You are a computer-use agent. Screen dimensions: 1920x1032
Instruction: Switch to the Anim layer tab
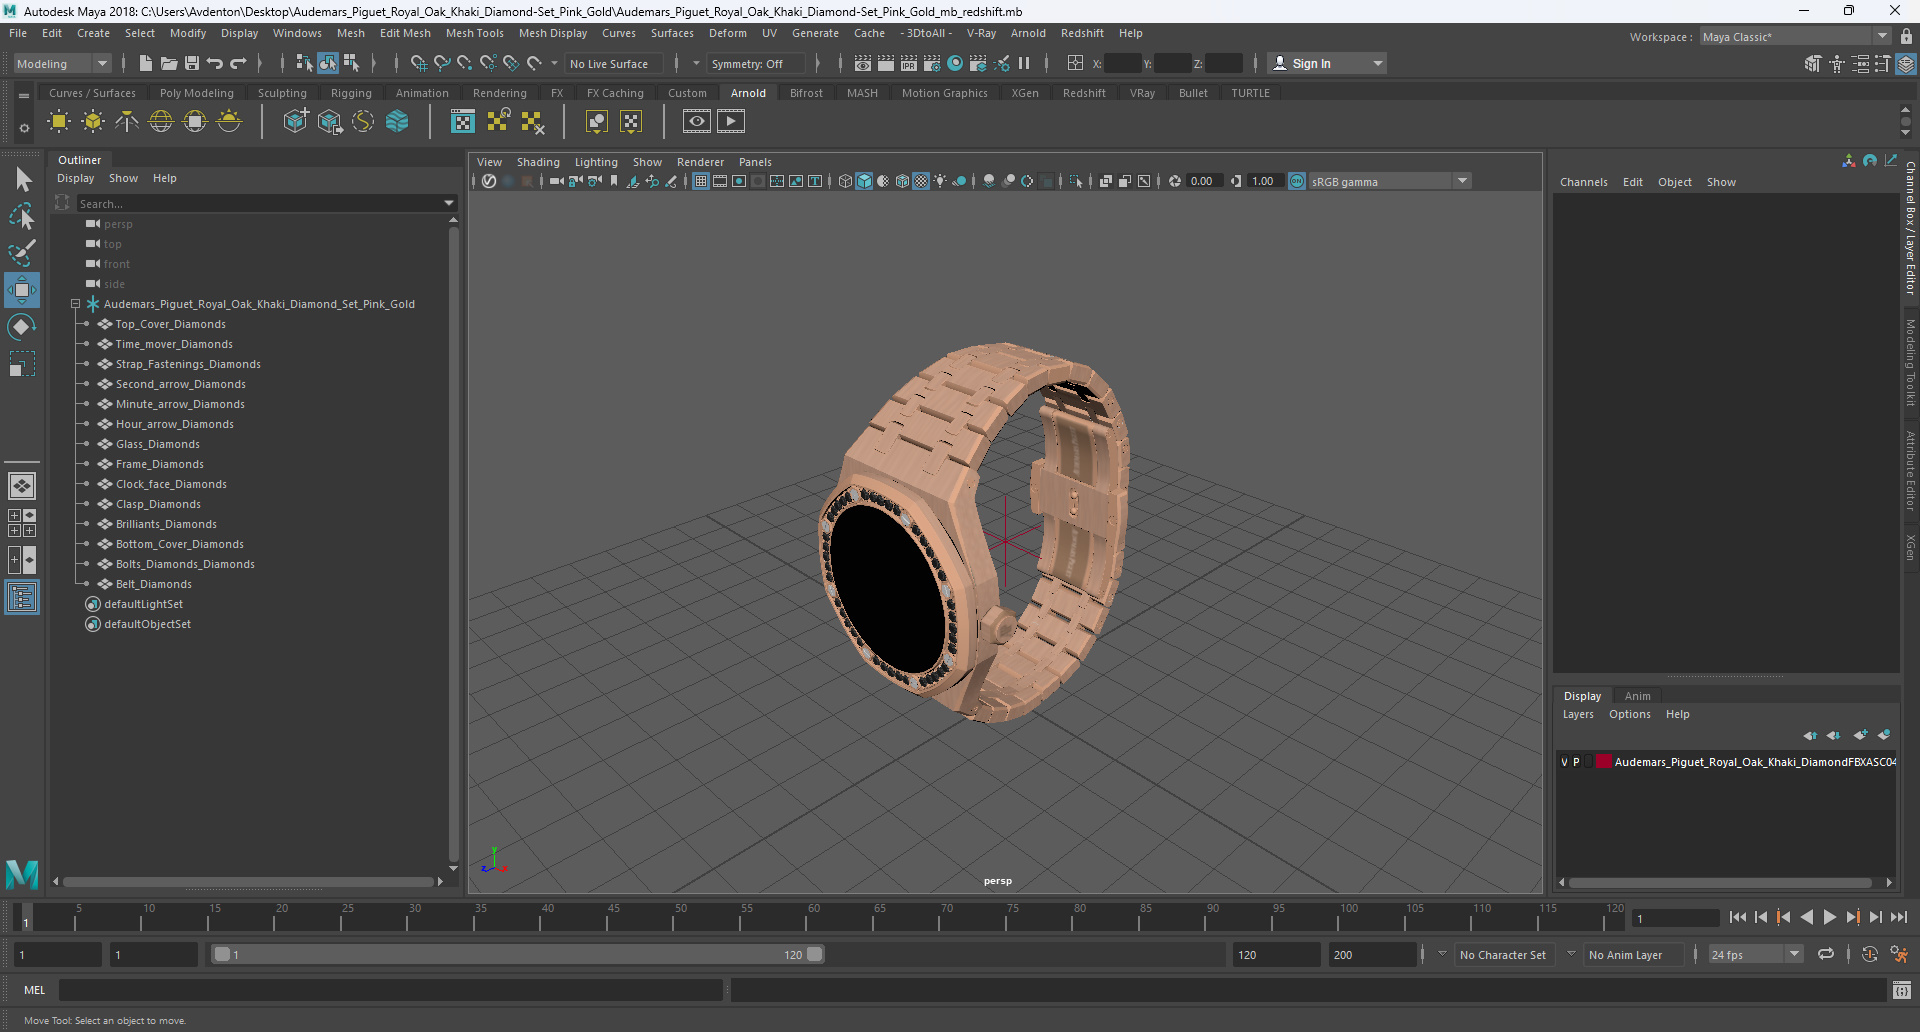tap(1637, 696)
